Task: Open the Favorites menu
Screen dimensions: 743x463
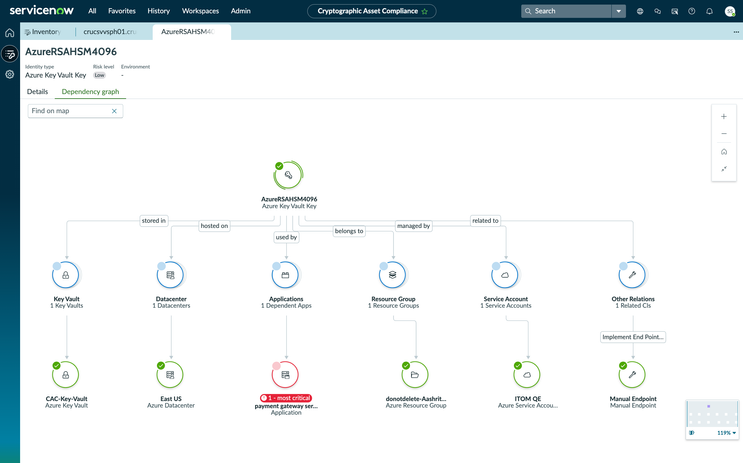Action: [122, 11]
